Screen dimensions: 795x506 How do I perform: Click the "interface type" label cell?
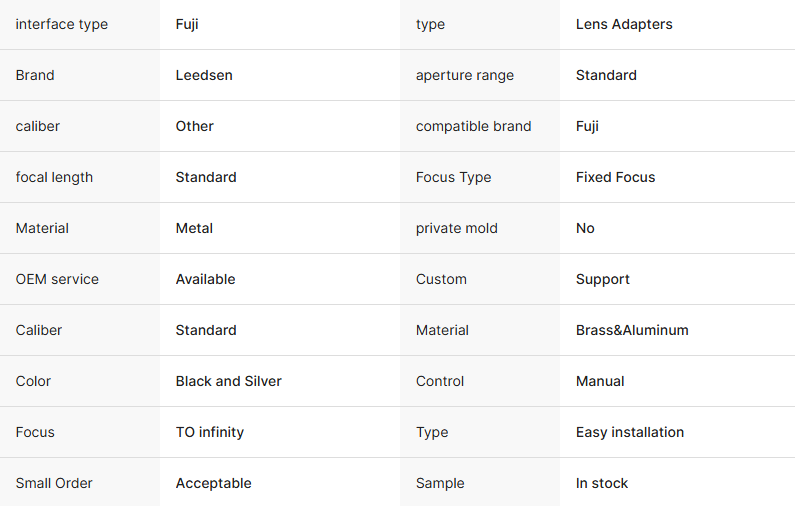[x=62, y=24]
